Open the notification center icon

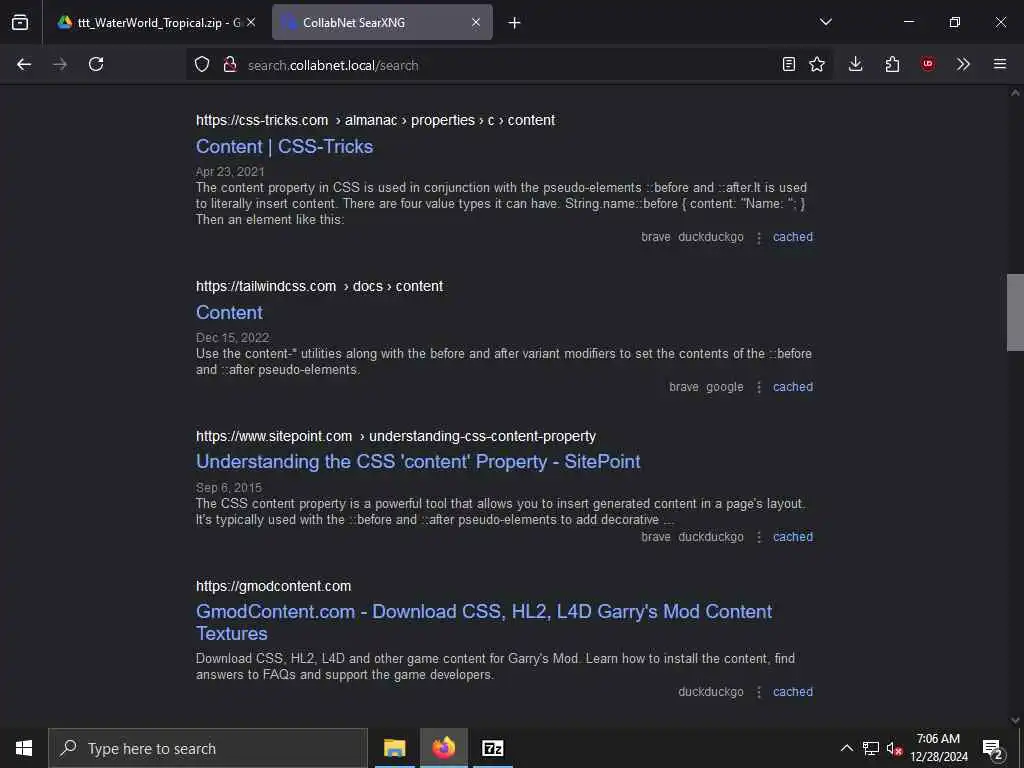(993, 748)
